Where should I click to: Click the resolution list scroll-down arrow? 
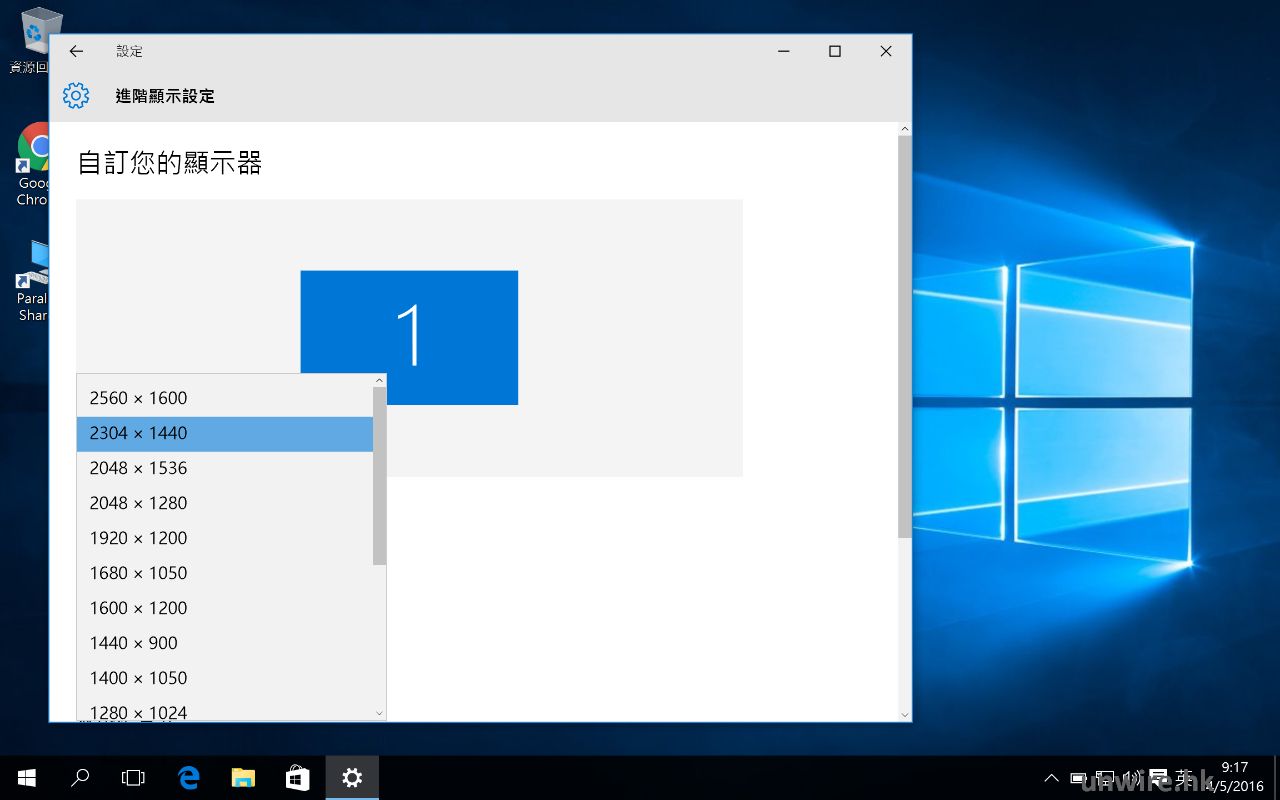[x=379, y=713]
